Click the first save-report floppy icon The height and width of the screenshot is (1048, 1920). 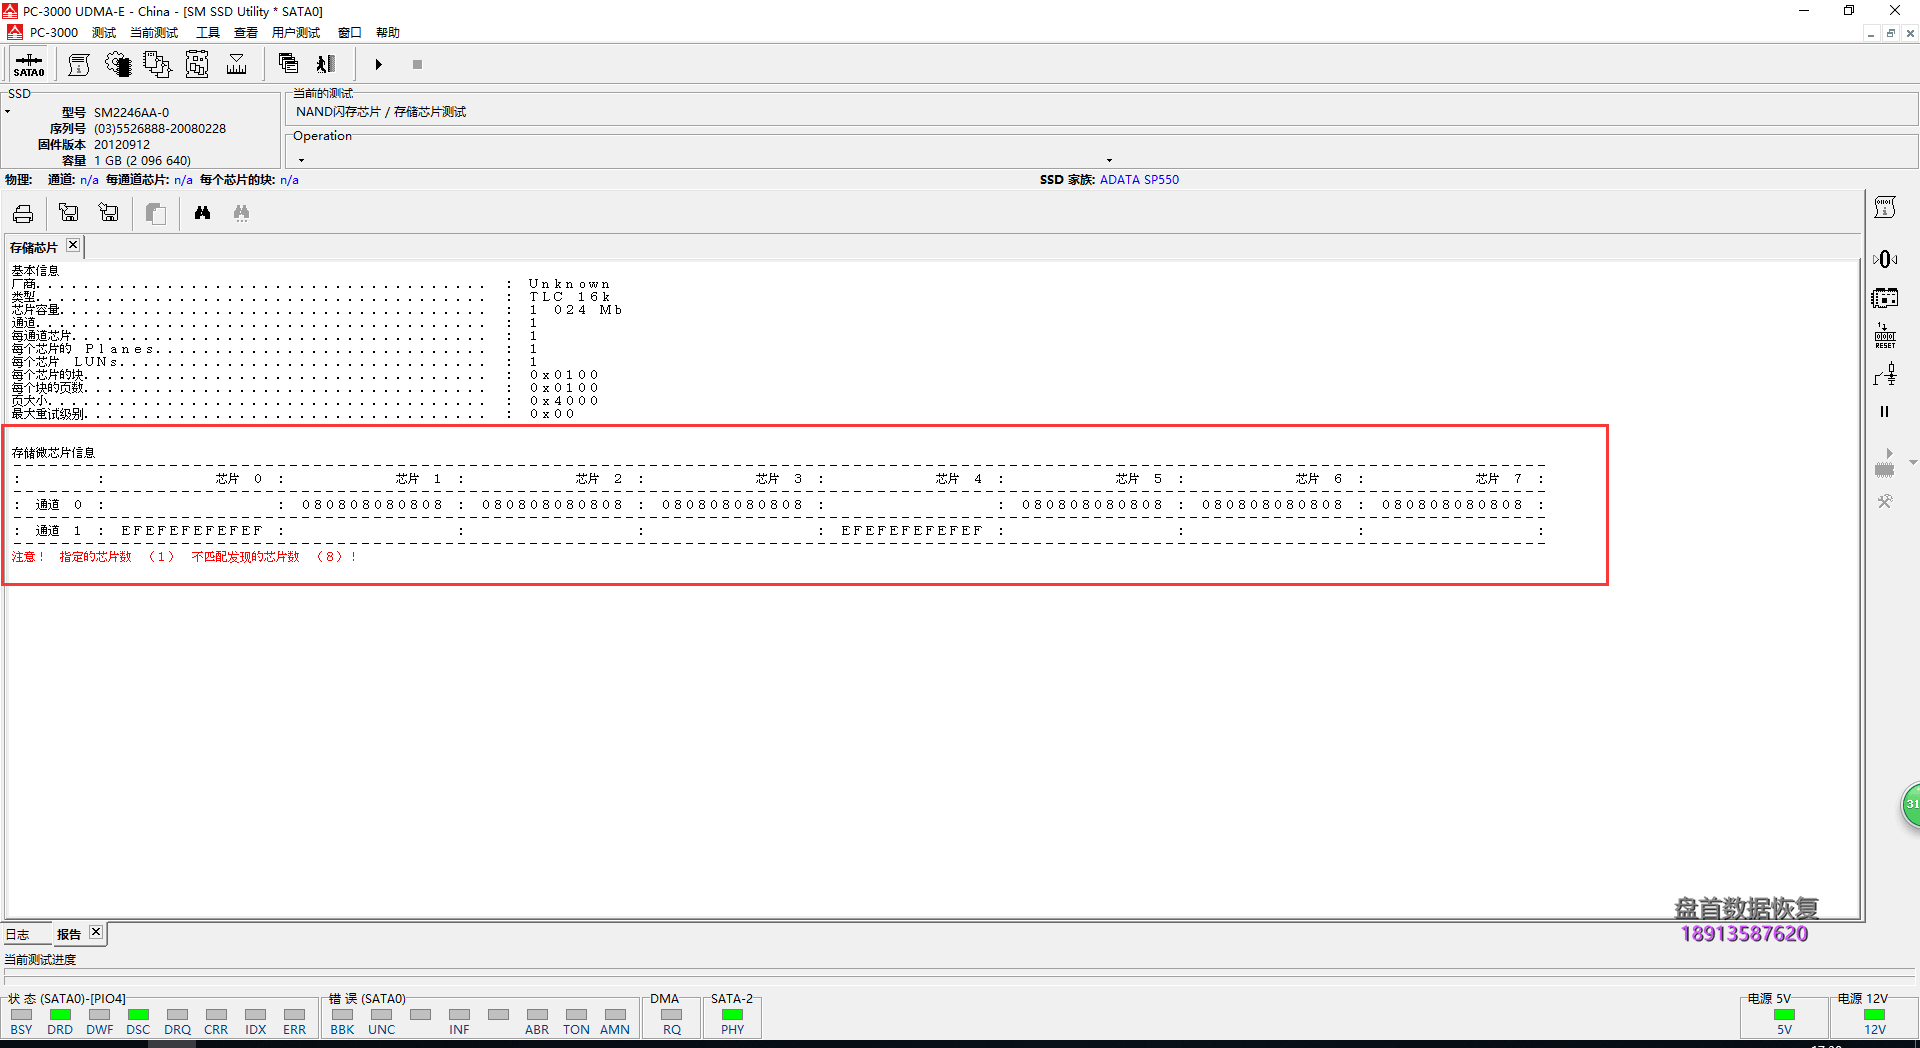[69, 213]
